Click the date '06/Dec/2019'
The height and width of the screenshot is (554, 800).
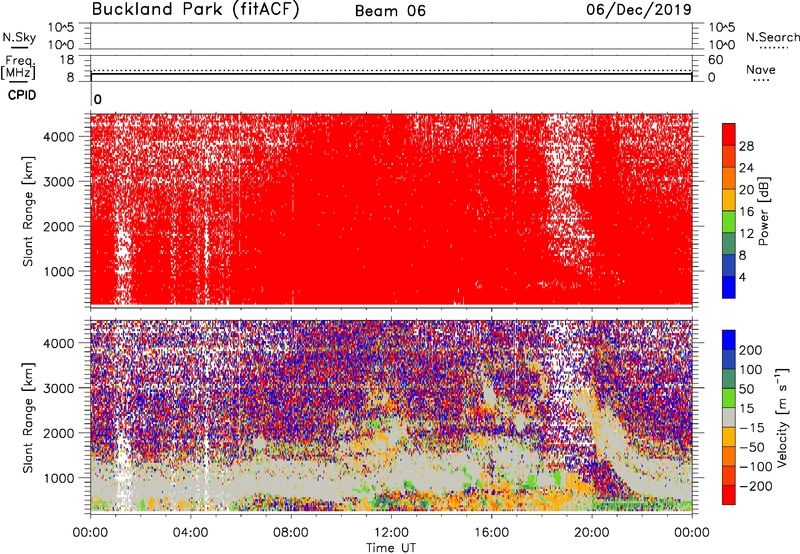(639, 9)
